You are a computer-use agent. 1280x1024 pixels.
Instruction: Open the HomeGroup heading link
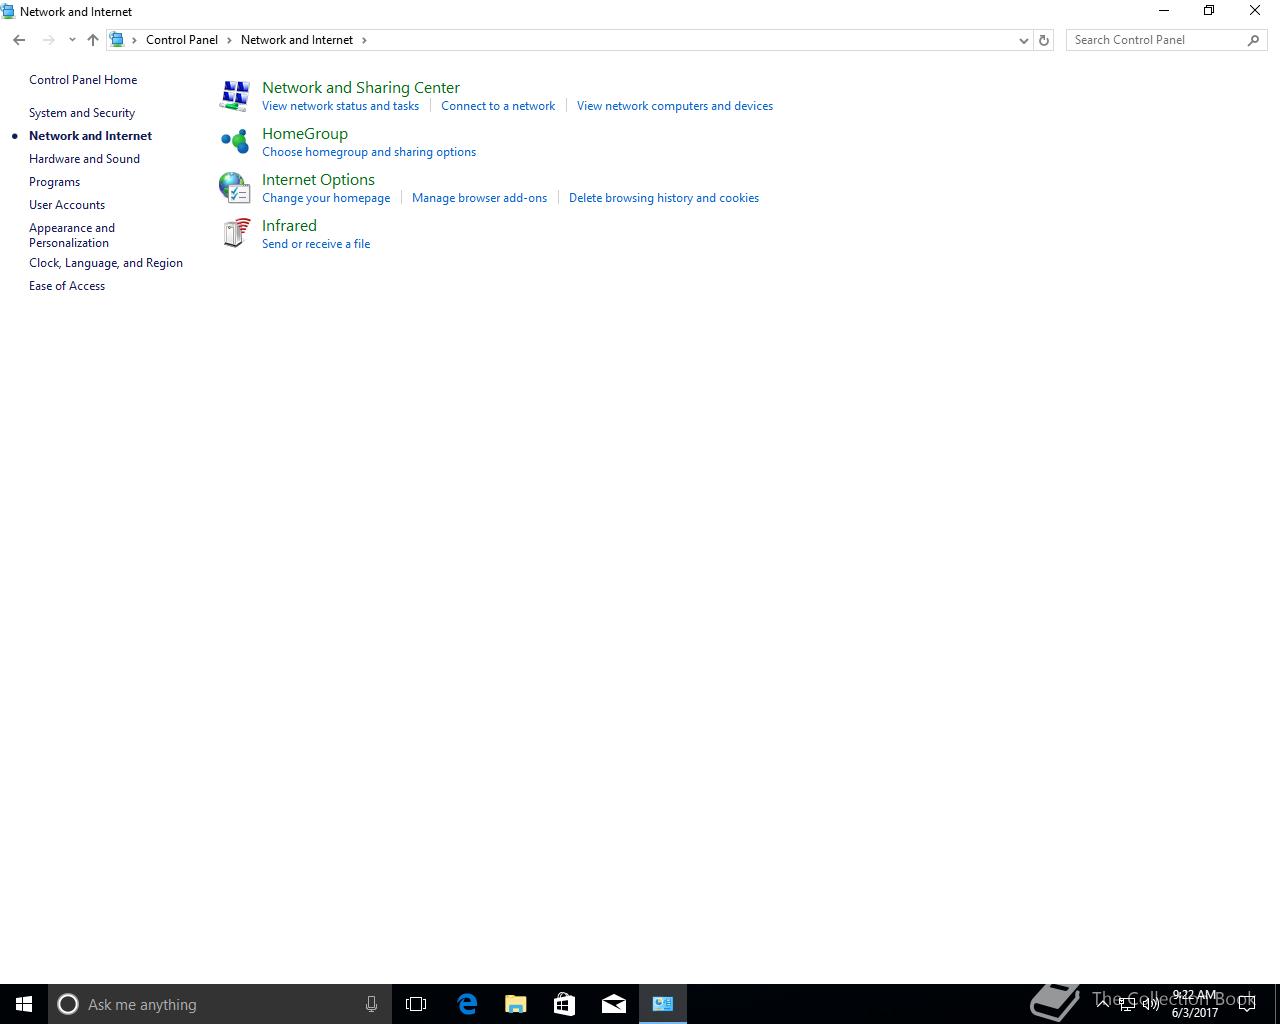click(x=305, y=134)
